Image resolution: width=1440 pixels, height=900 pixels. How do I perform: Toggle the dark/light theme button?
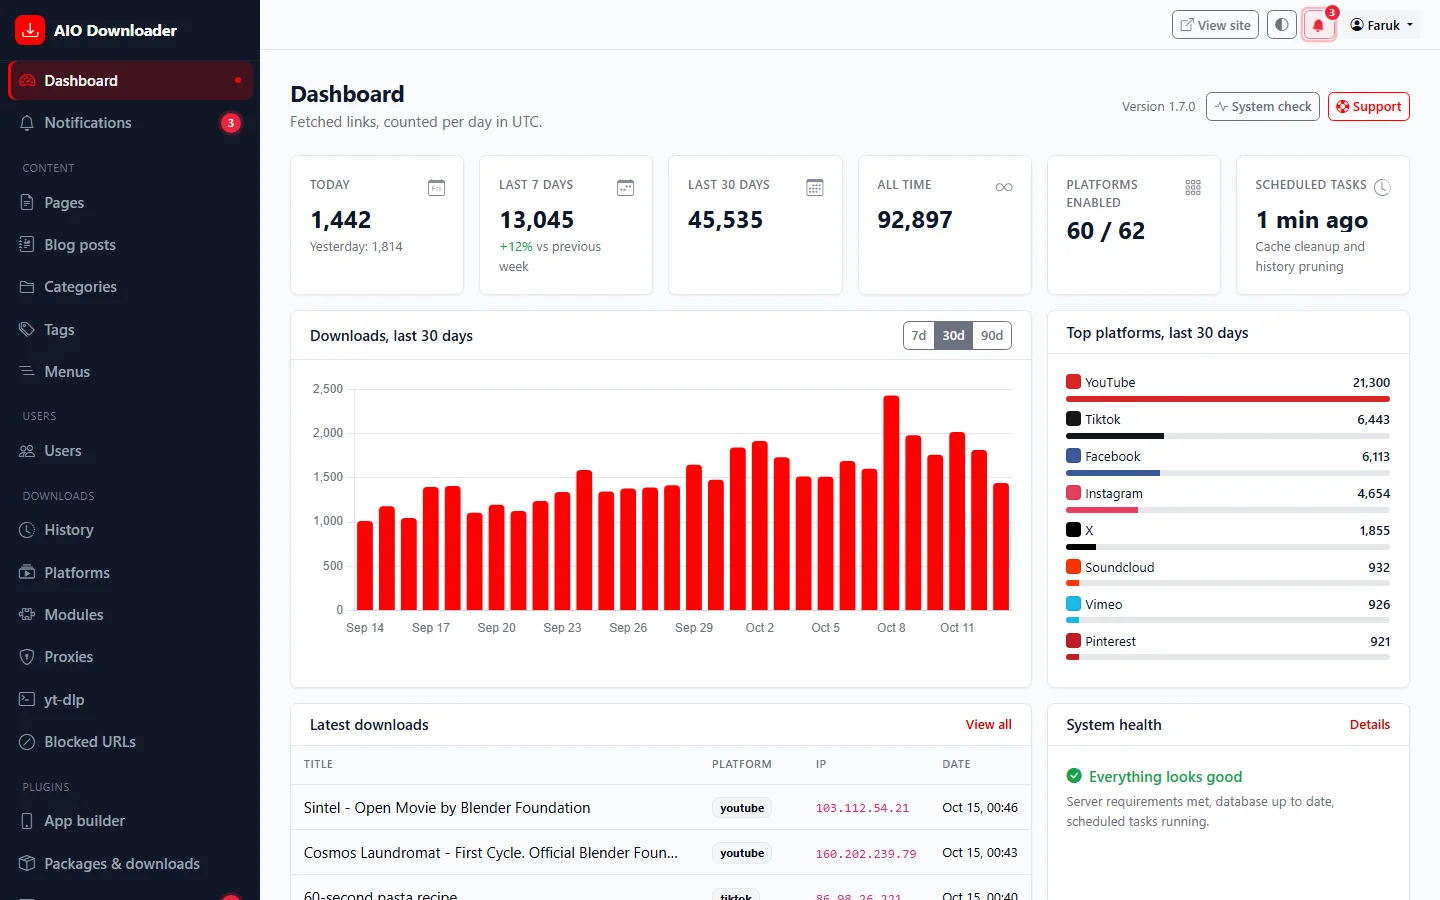point(1282,25)
